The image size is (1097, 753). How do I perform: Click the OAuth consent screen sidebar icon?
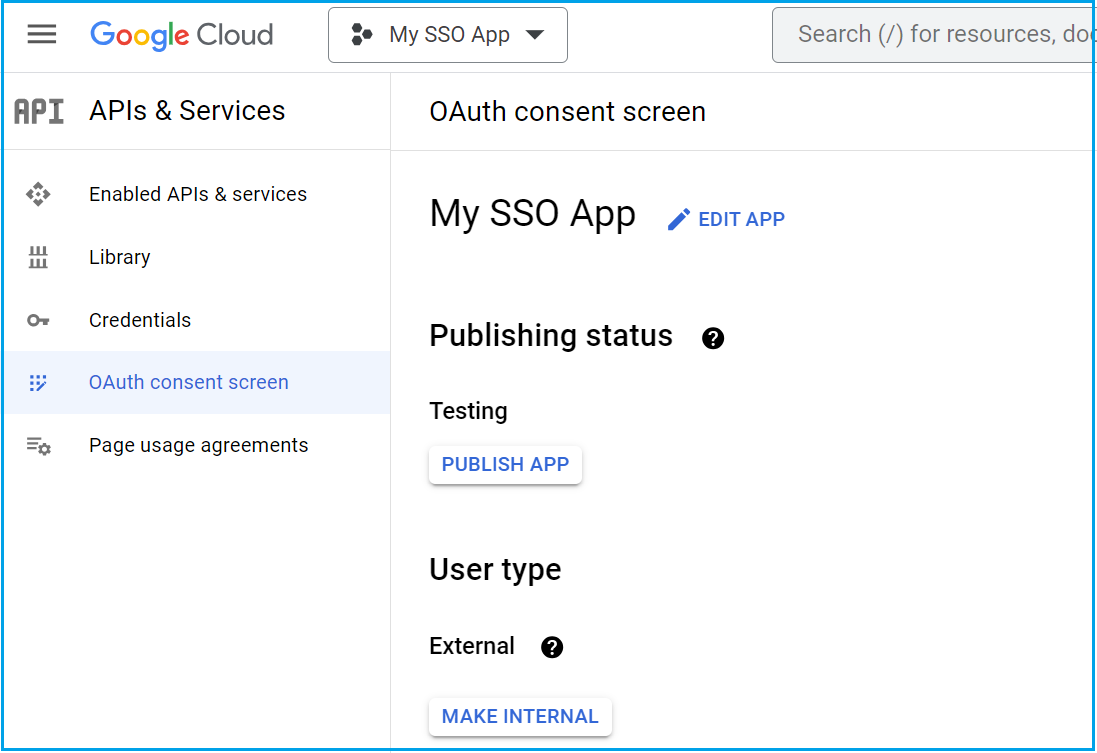click(x=38, y=383)
